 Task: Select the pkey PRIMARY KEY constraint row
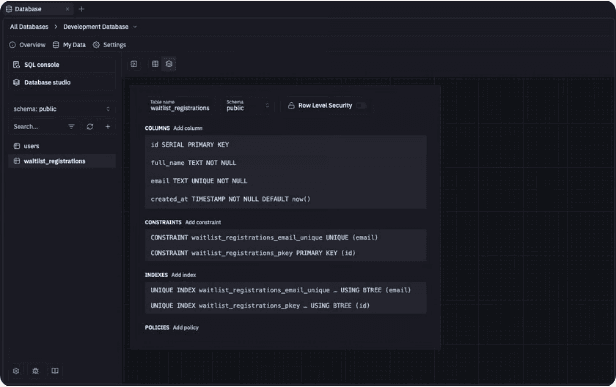286,253
